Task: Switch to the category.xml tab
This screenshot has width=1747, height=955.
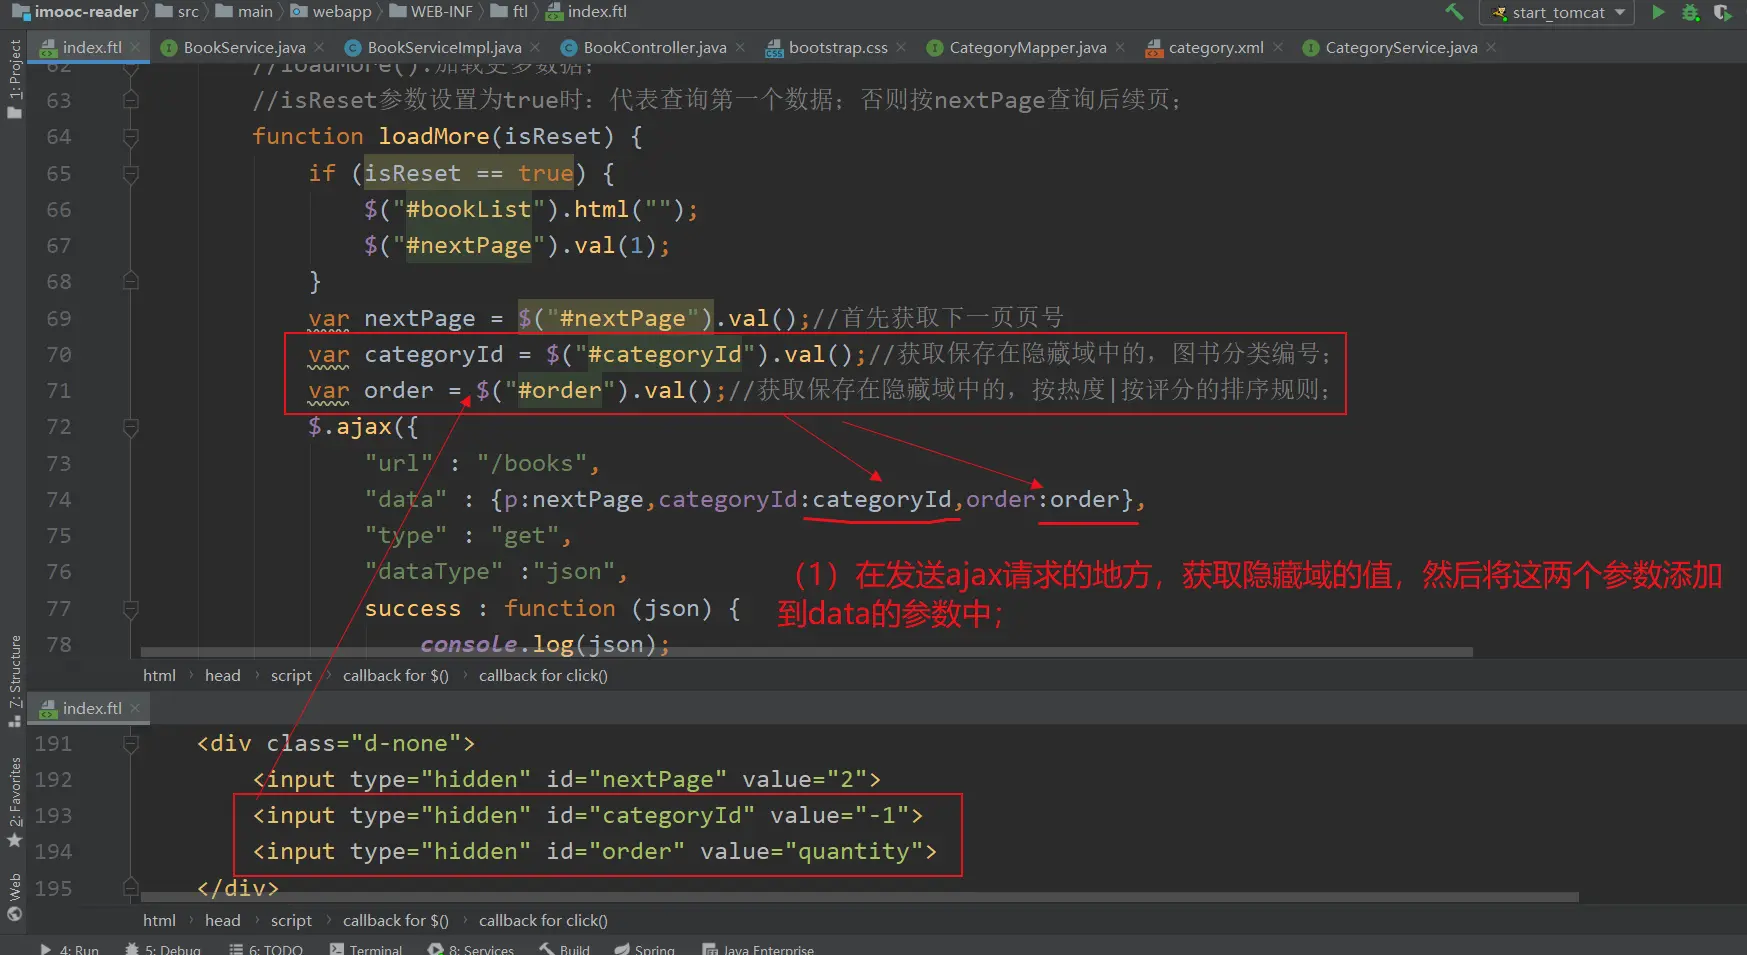Action: point(1215,48)
